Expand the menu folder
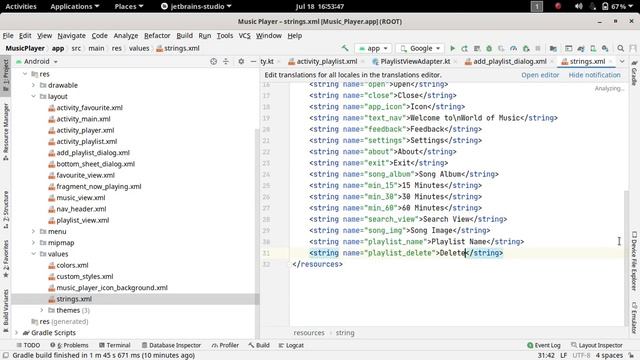 33,231
